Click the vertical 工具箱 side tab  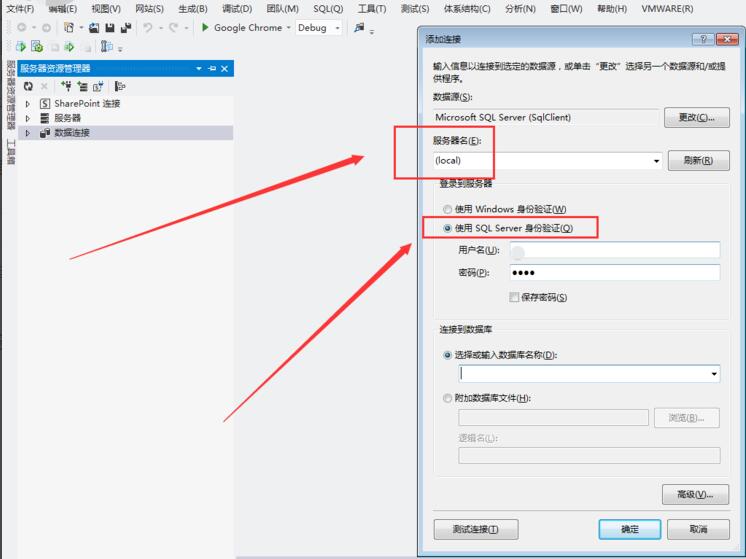(10, 152)
